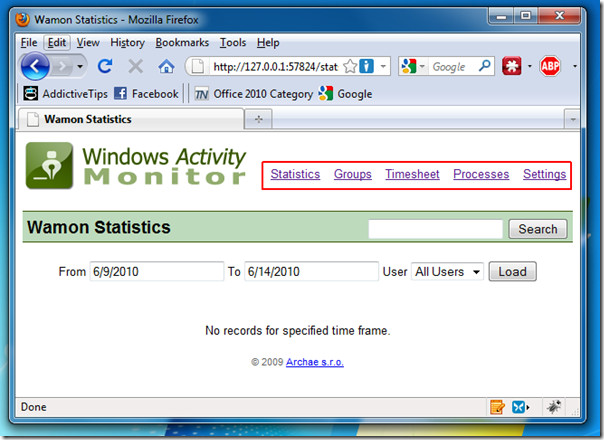Open the Google search engine selector
The width and height of the screenshot is (604, 440).
413,66
